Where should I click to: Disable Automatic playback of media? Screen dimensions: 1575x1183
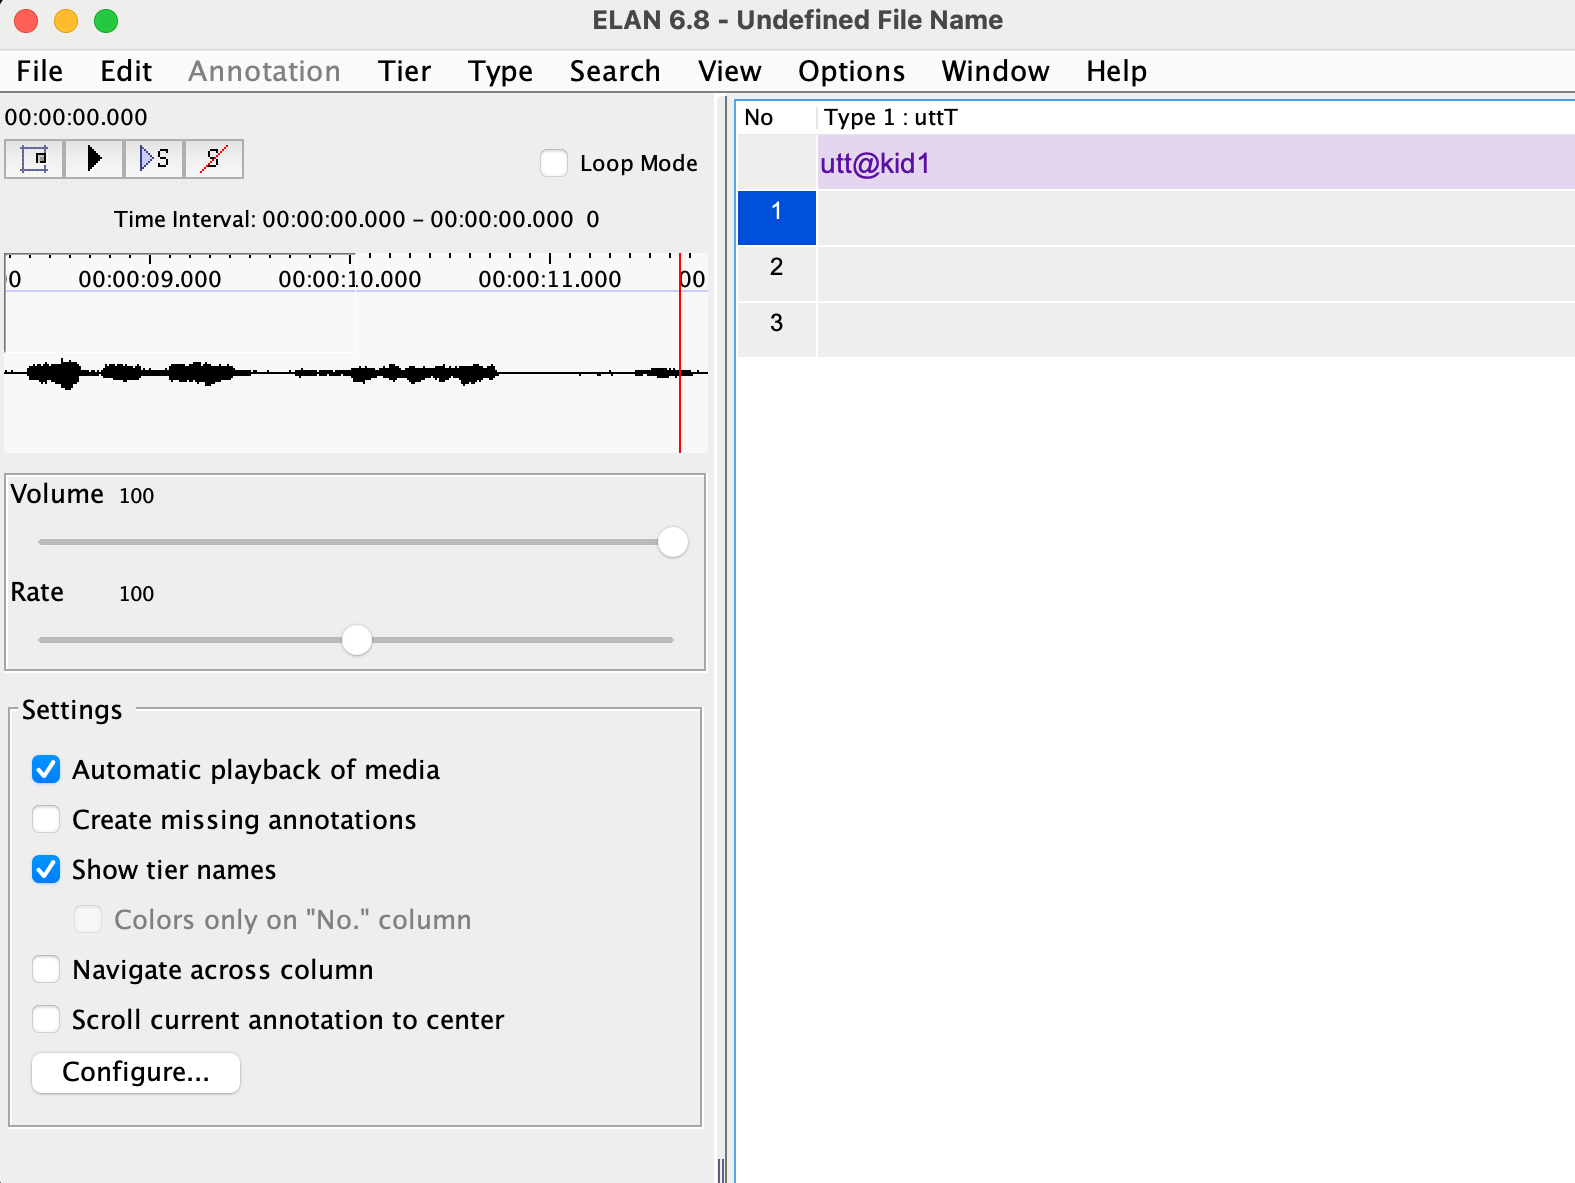pos(46,770)
